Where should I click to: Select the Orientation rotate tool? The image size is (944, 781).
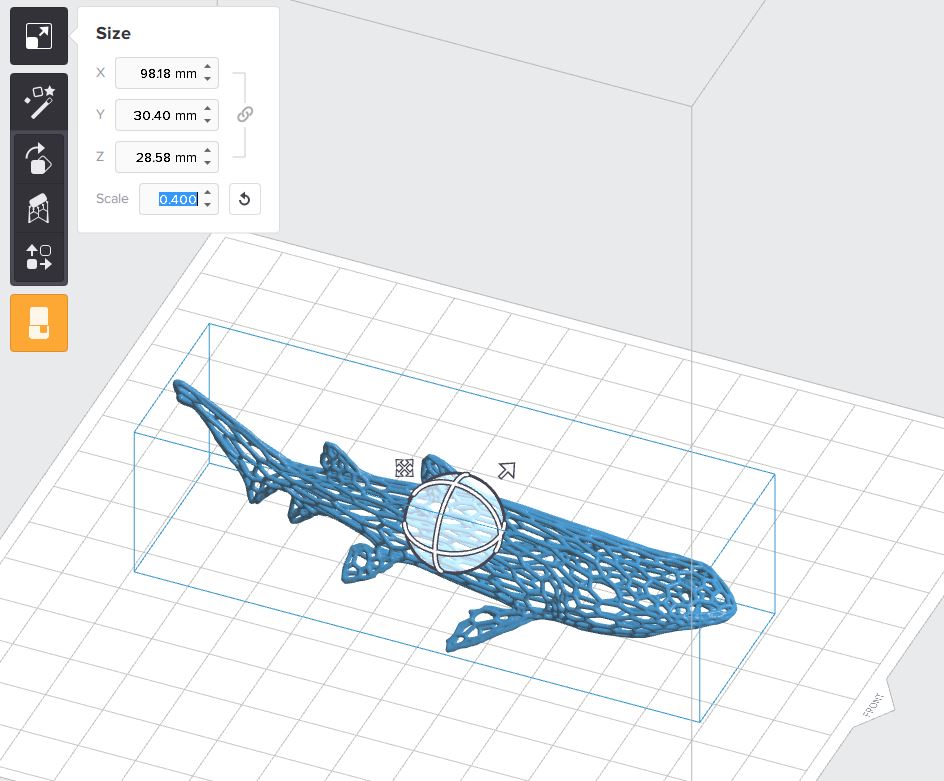pos(39,158)
